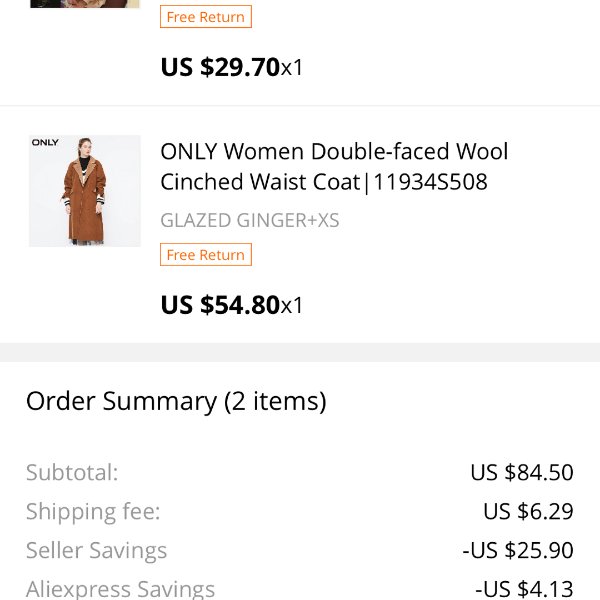Open the brown wool coat product thumbnail

(x=85, y=191)
